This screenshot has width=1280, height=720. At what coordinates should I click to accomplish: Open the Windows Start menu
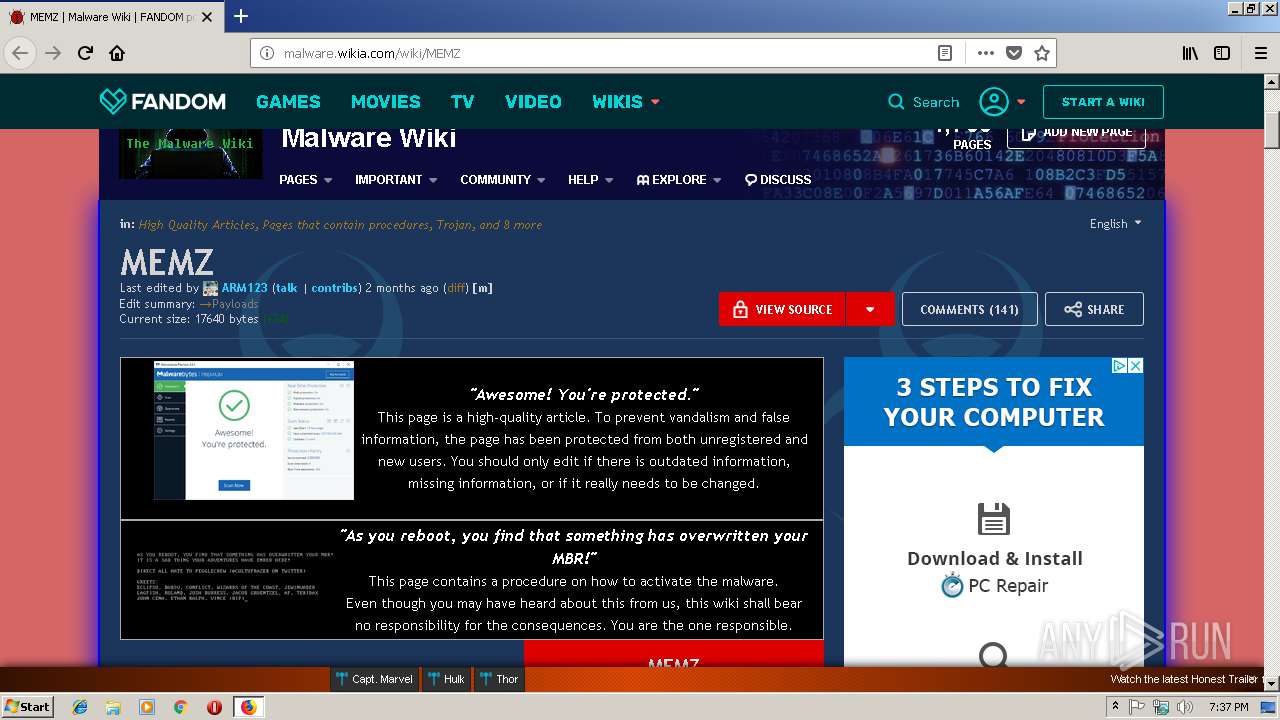[28, 707]
